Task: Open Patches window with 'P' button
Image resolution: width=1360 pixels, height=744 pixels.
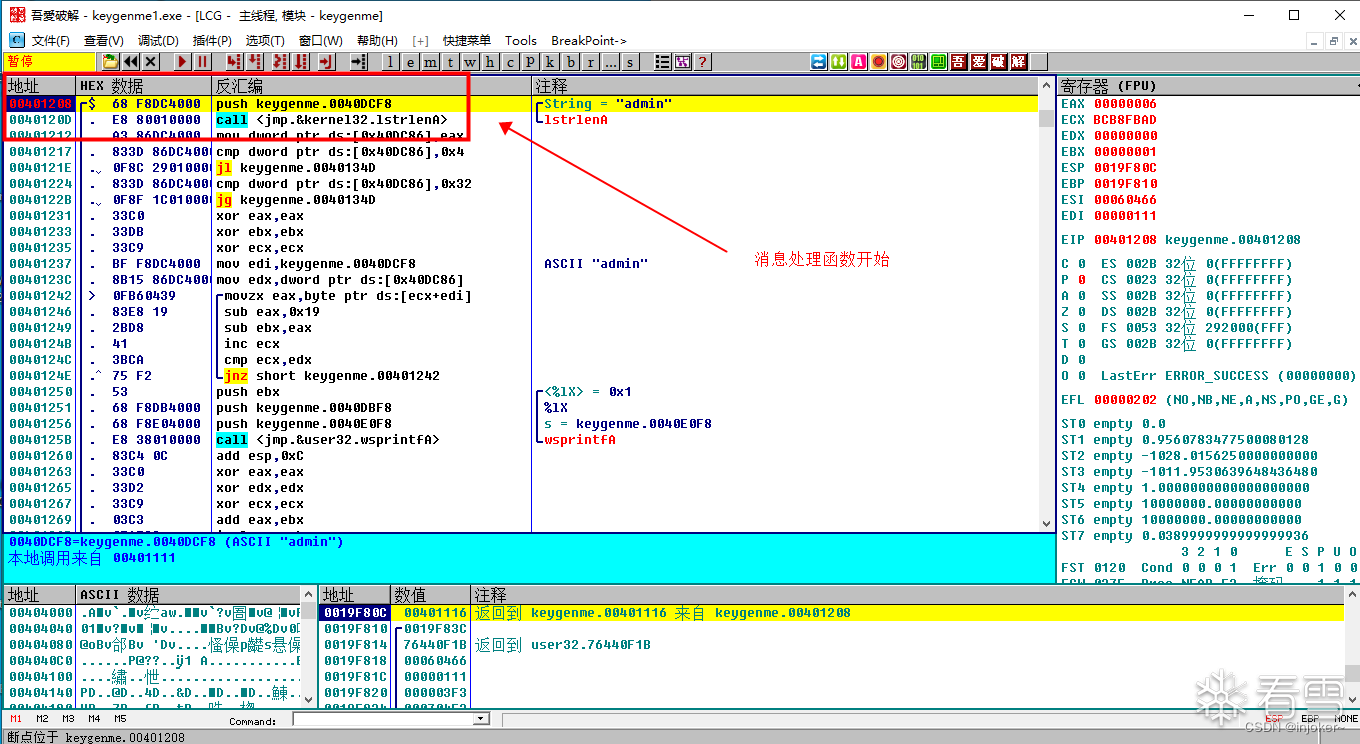Action: (x=530, y=62)
